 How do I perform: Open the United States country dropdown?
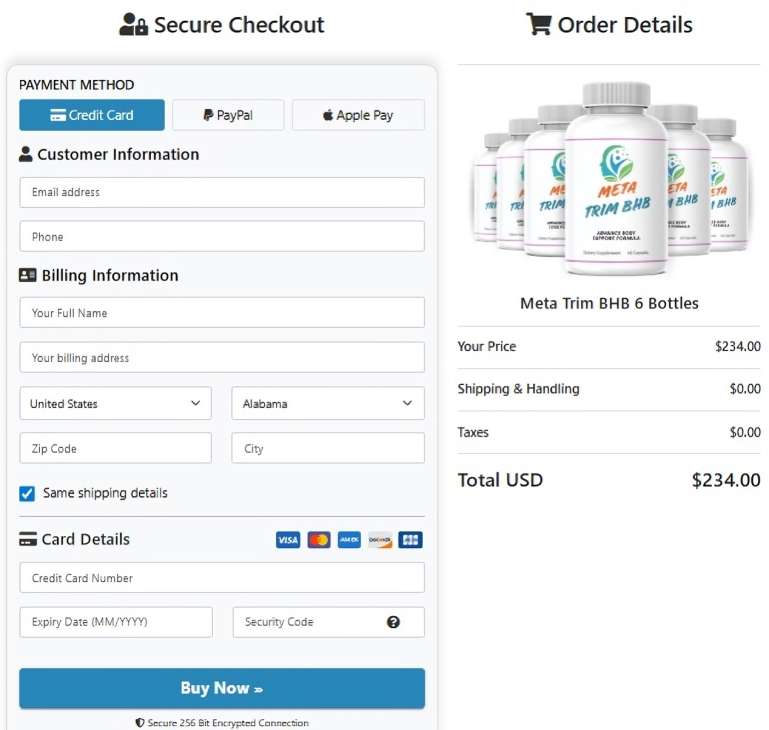[115, 404]
